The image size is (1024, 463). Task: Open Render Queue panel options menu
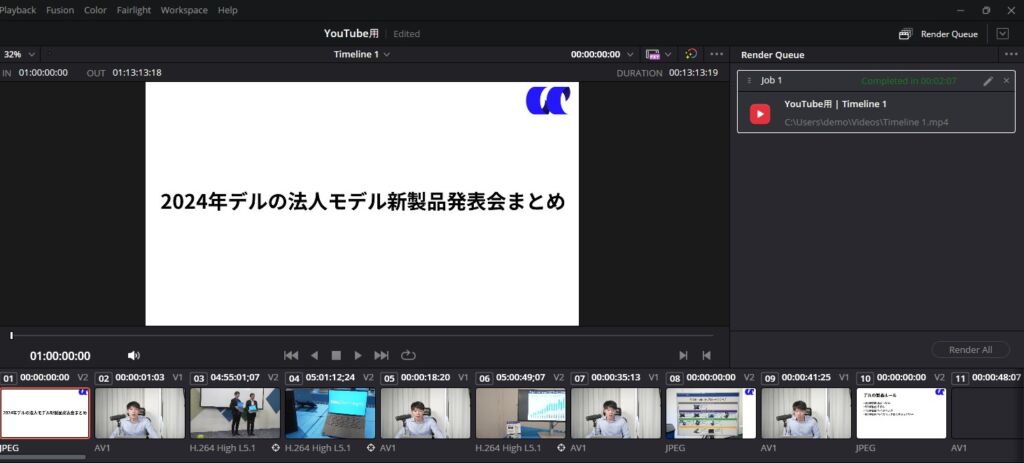pyautogui.click(x=1010, y=54)
